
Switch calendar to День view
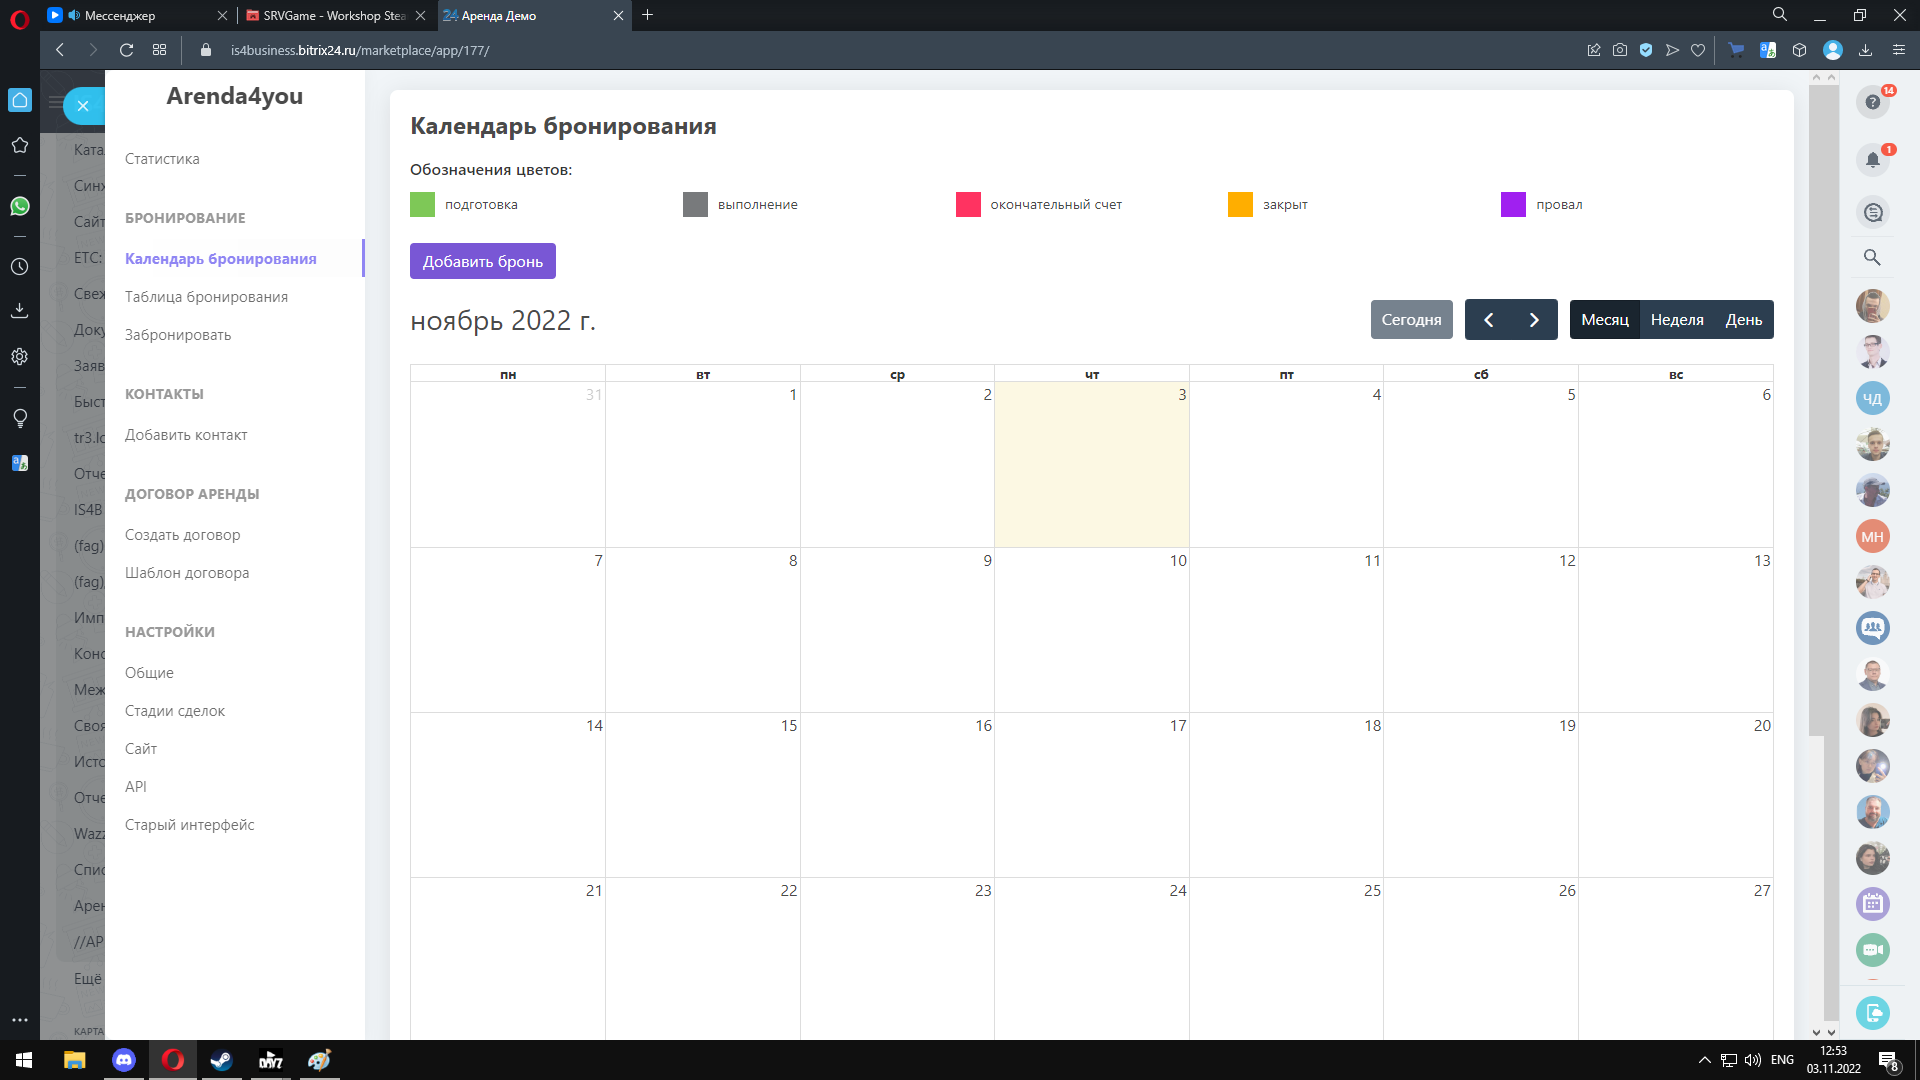[x=1743, y=320]
